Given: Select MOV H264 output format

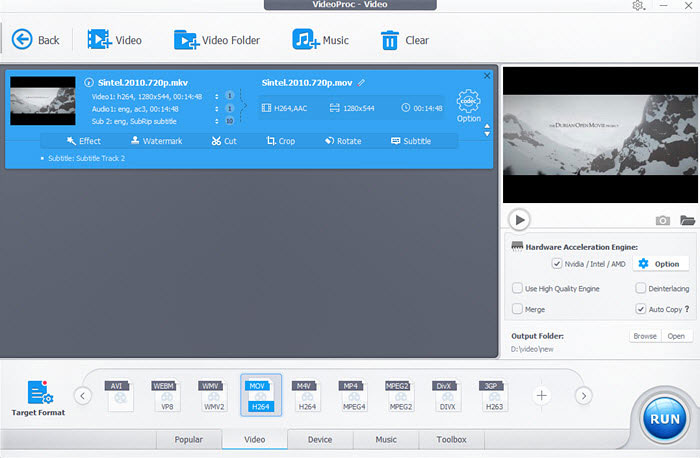Looking at the screenshot, I should pyautogui.click(x=261, y=396).
